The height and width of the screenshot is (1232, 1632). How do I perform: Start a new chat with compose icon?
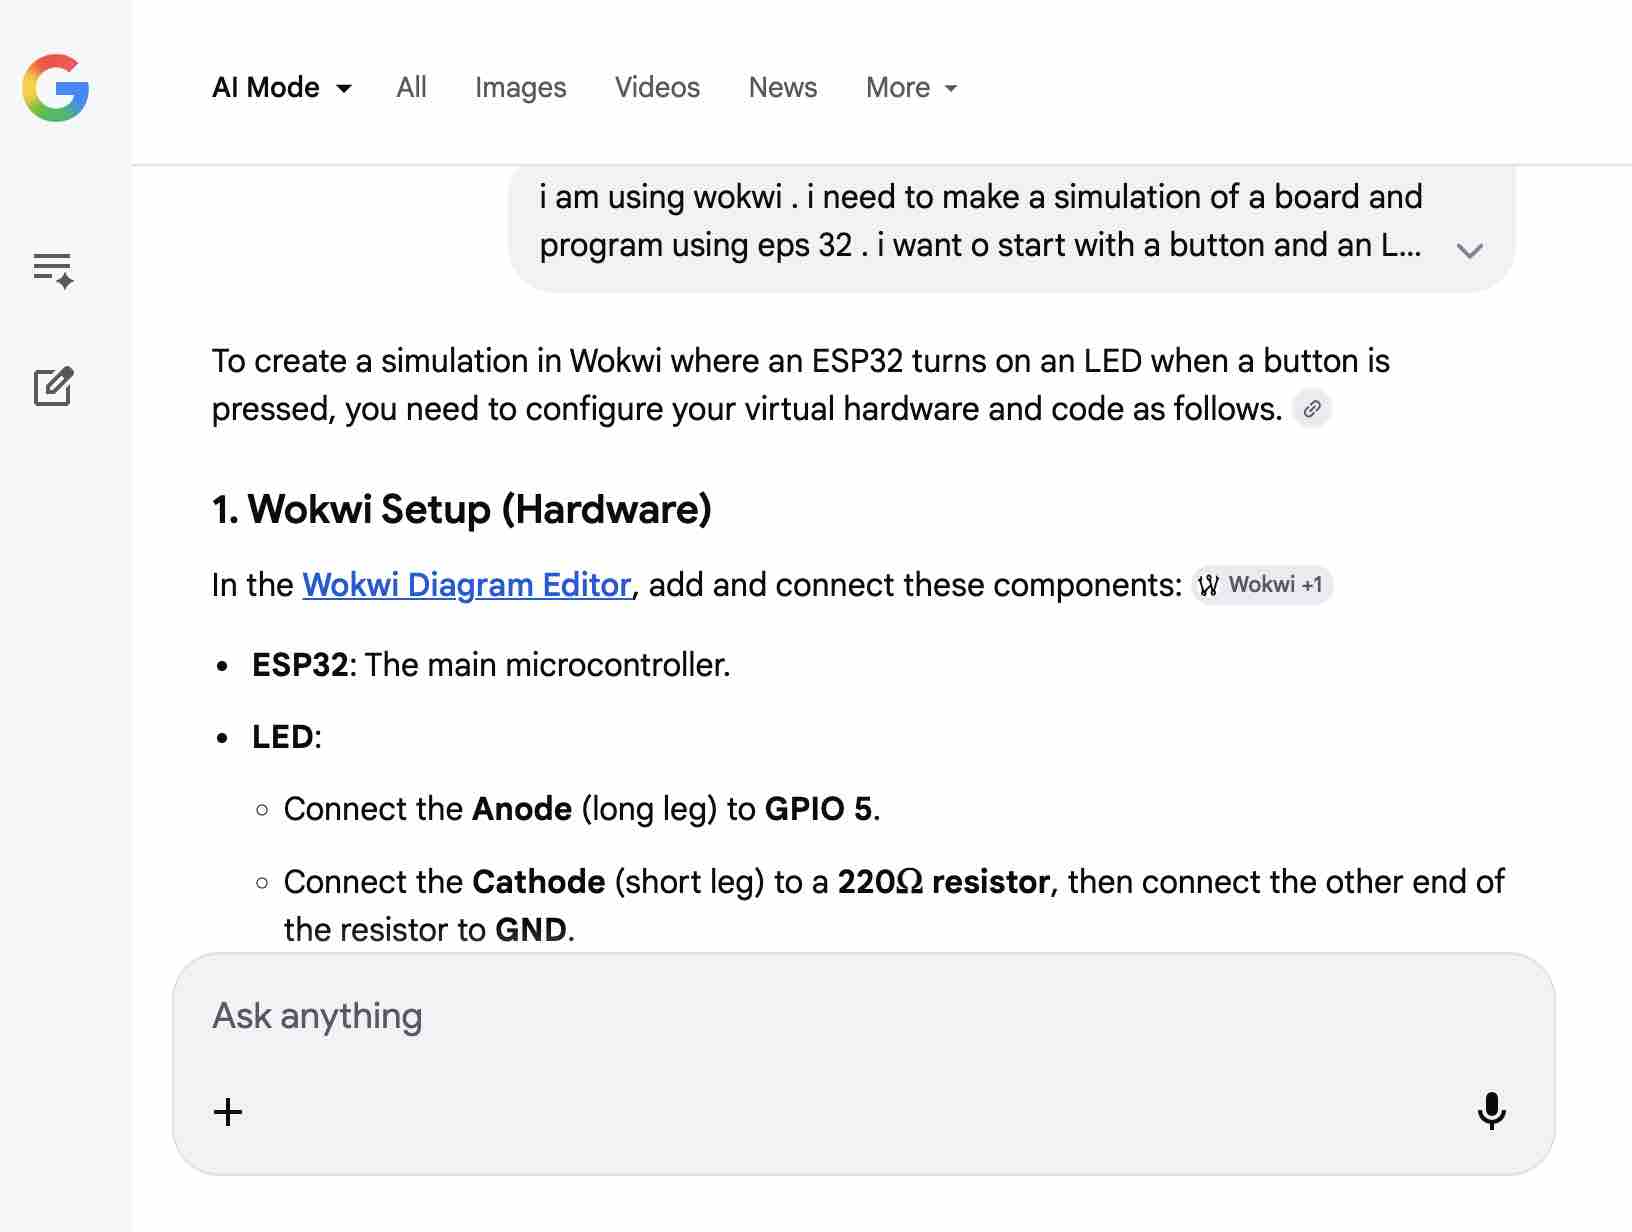coord(53,387)
